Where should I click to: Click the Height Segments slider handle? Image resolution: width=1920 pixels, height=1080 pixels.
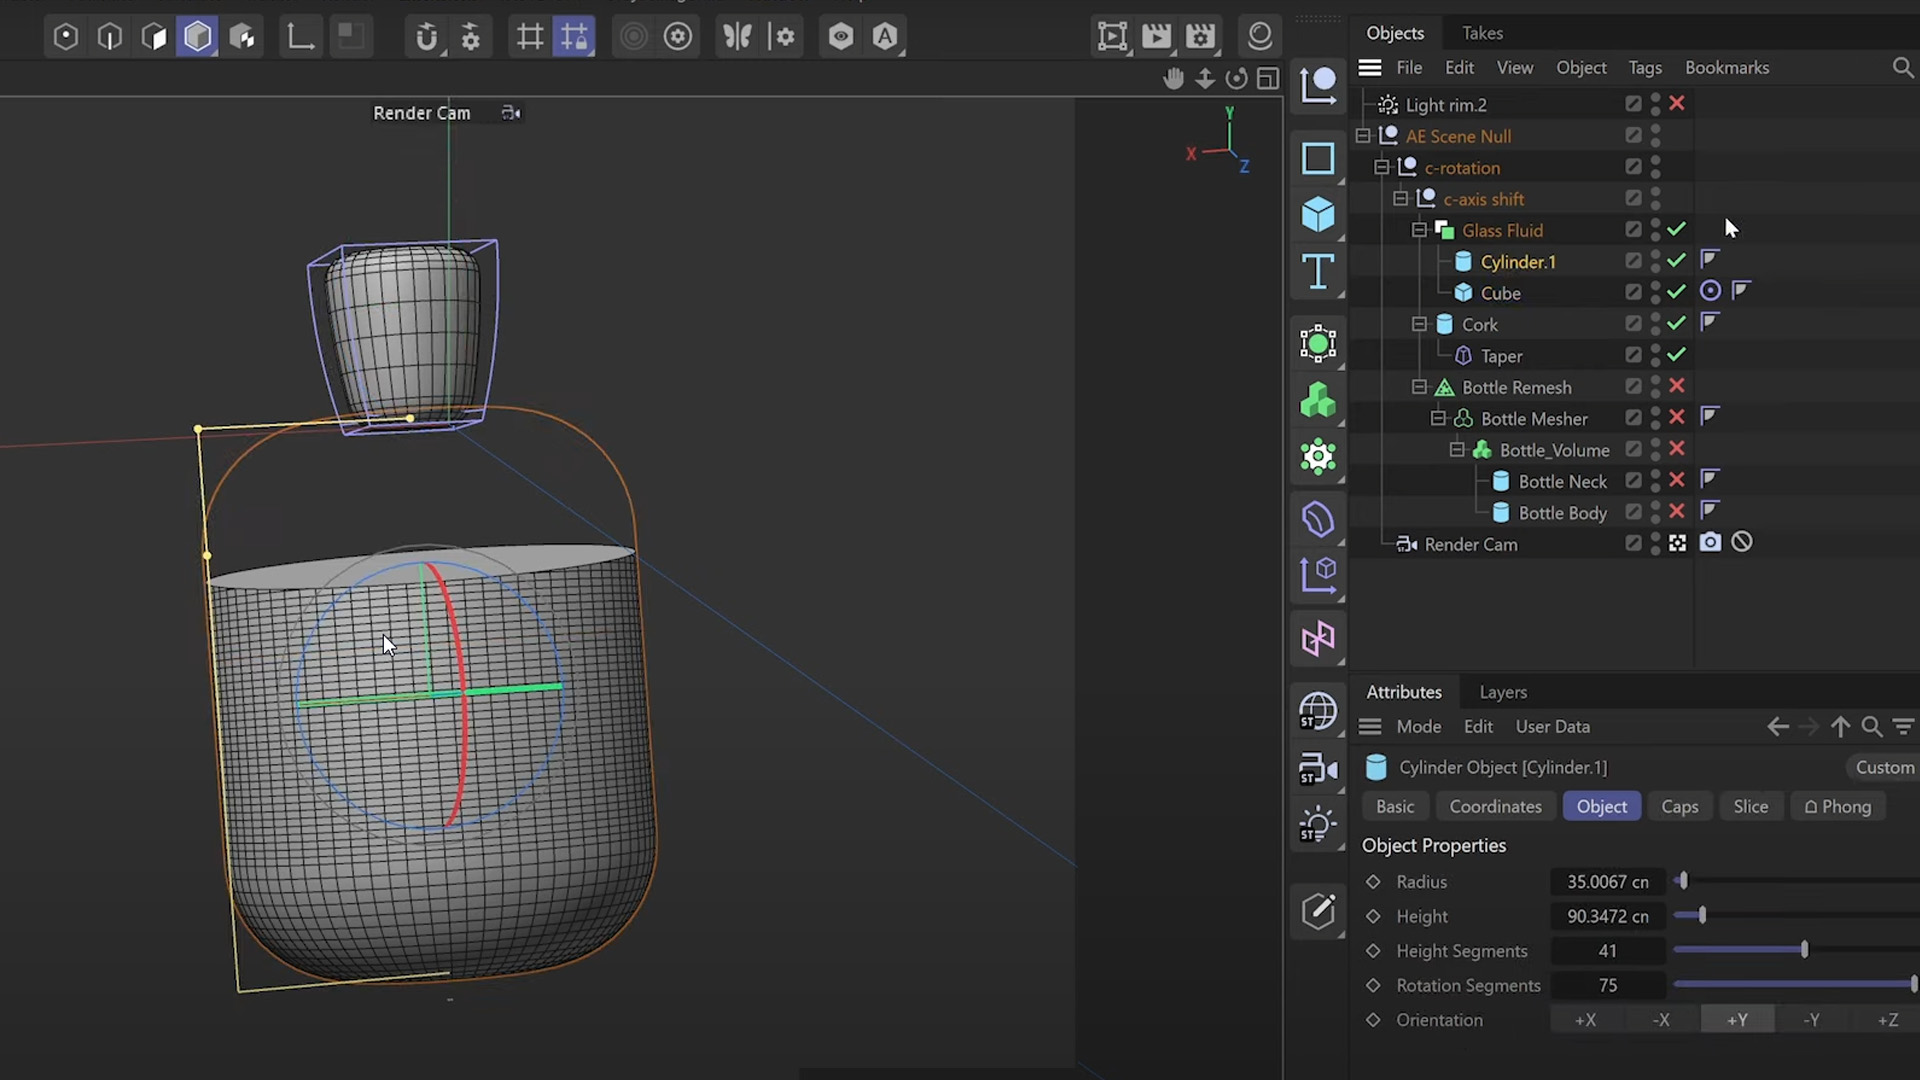point(1804,950)
